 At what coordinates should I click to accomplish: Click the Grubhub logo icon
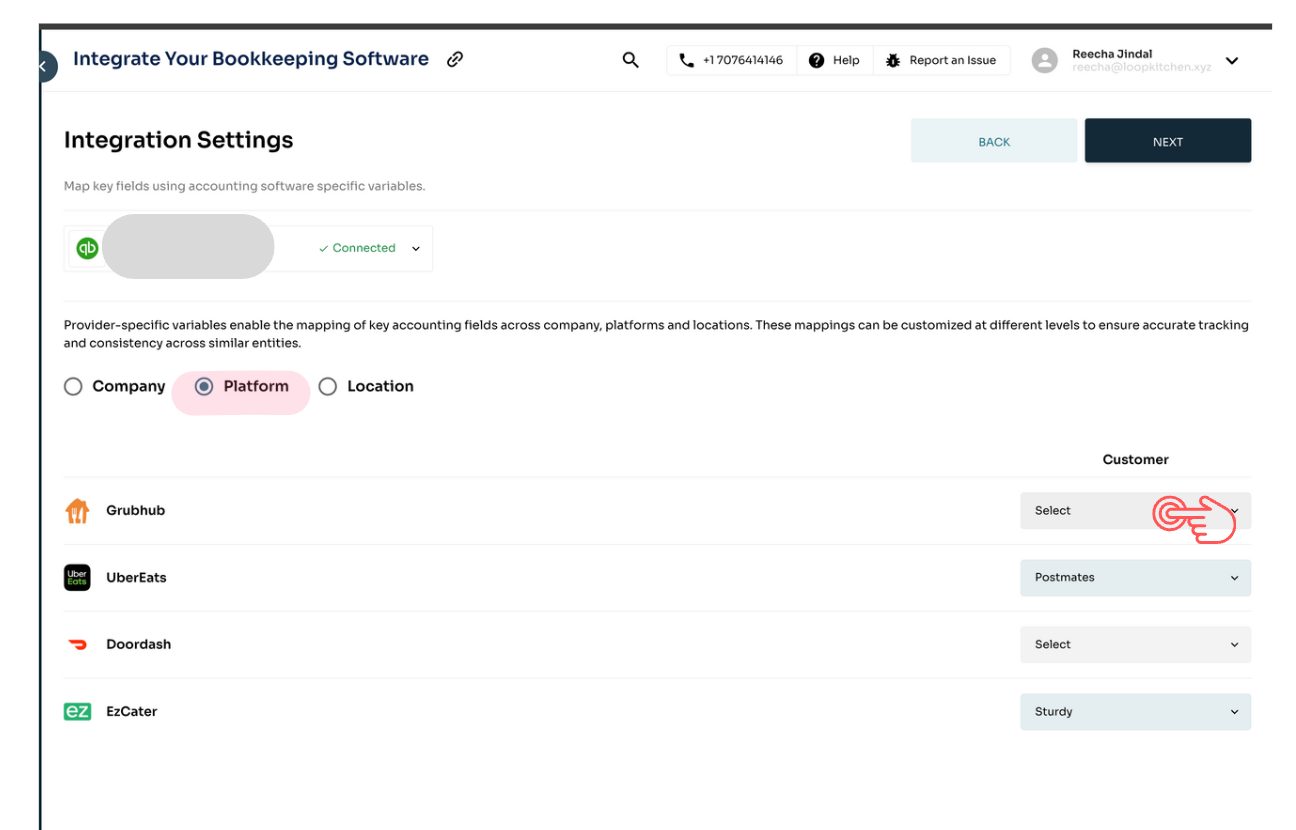77,511
